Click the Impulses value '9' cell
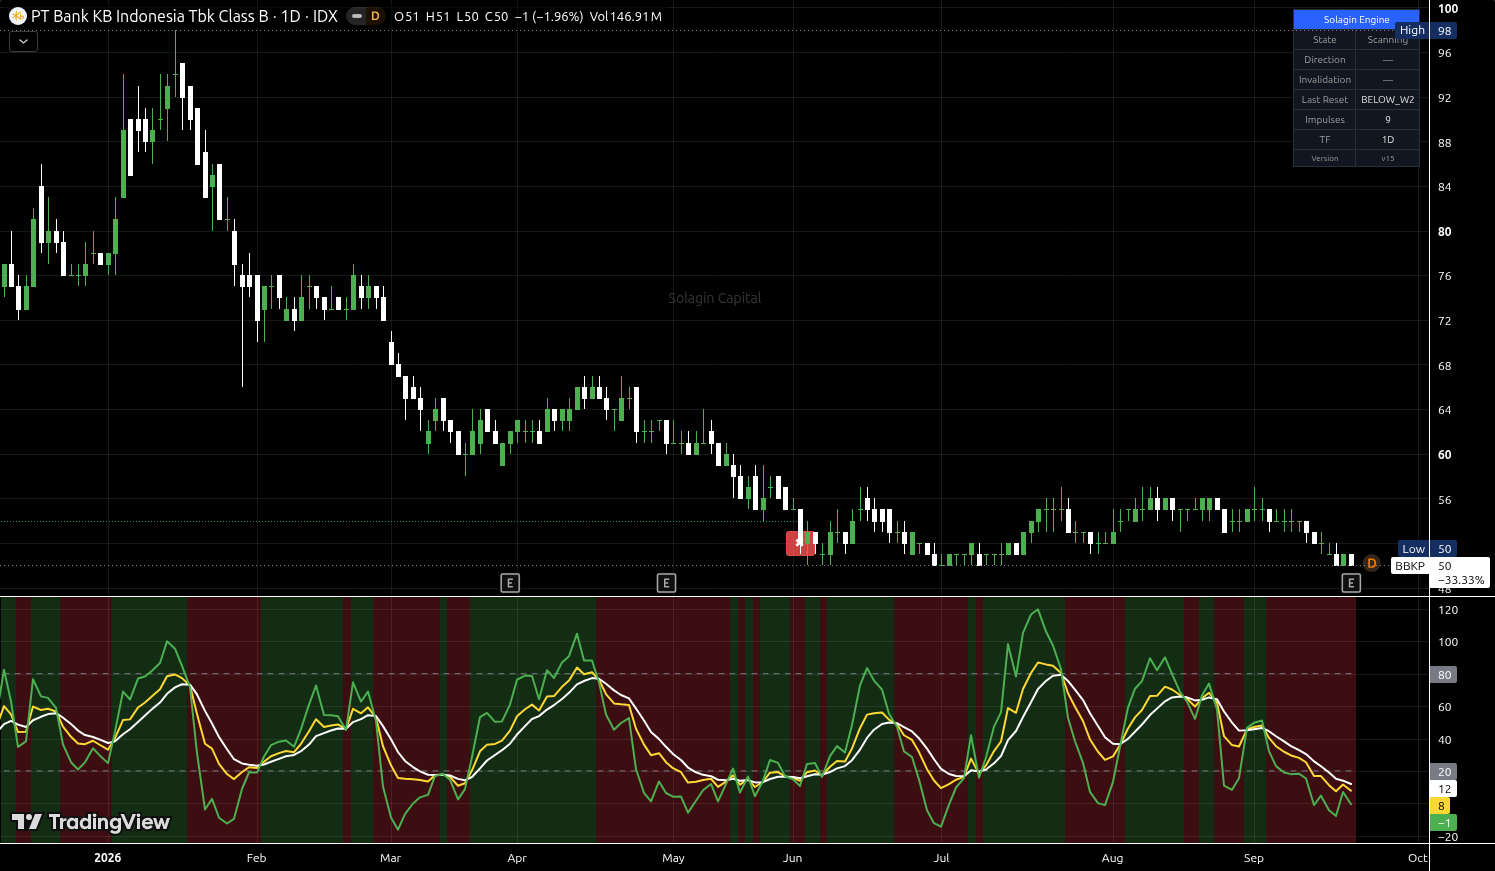 tap(1387, 120)
